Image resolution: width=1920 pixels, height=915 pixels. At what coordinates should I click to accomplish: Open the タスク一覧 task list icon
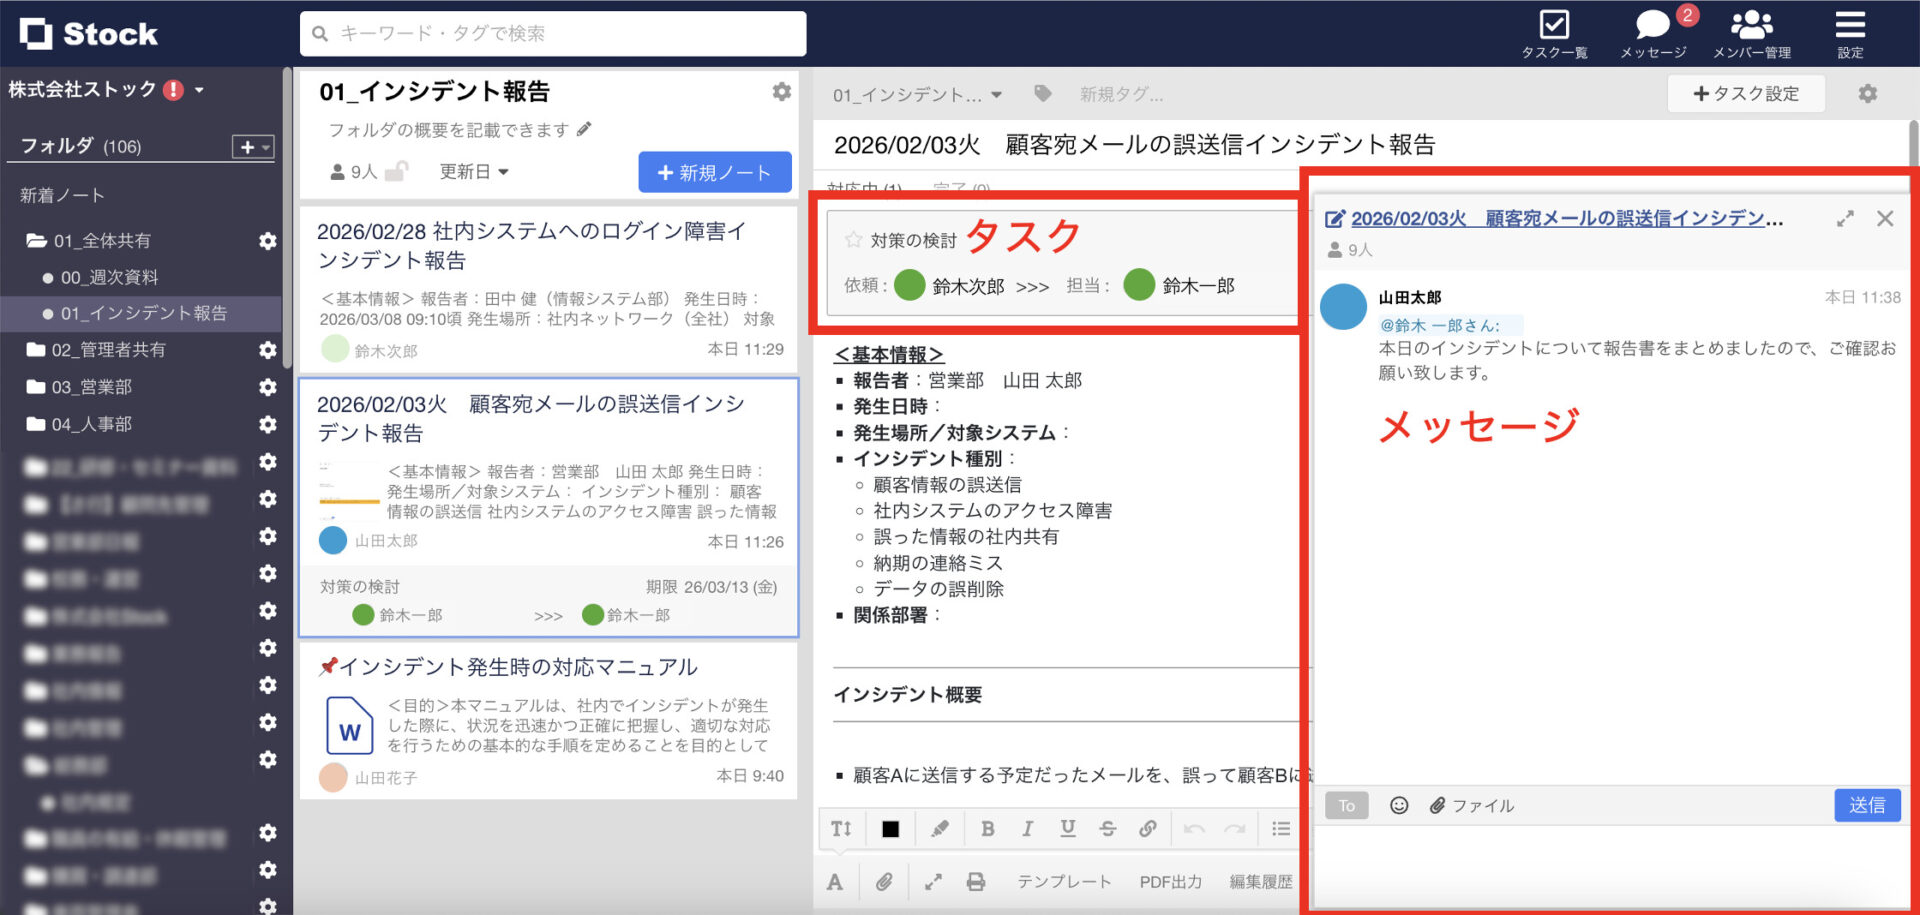[1553, 30]
